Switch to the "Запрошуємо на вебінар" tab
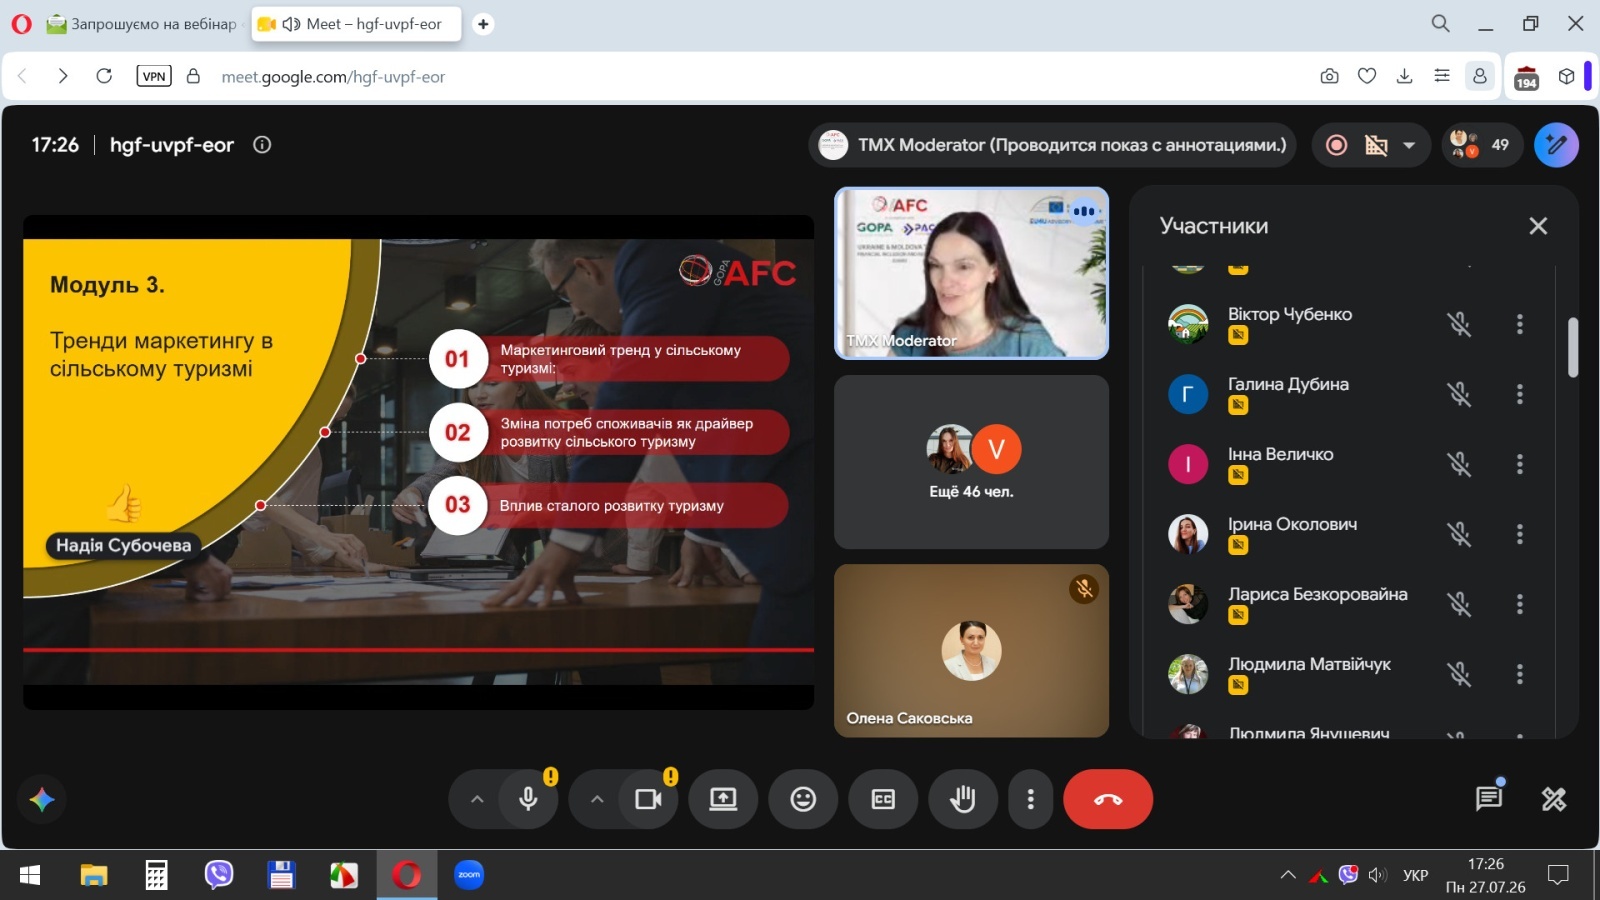 144,24
